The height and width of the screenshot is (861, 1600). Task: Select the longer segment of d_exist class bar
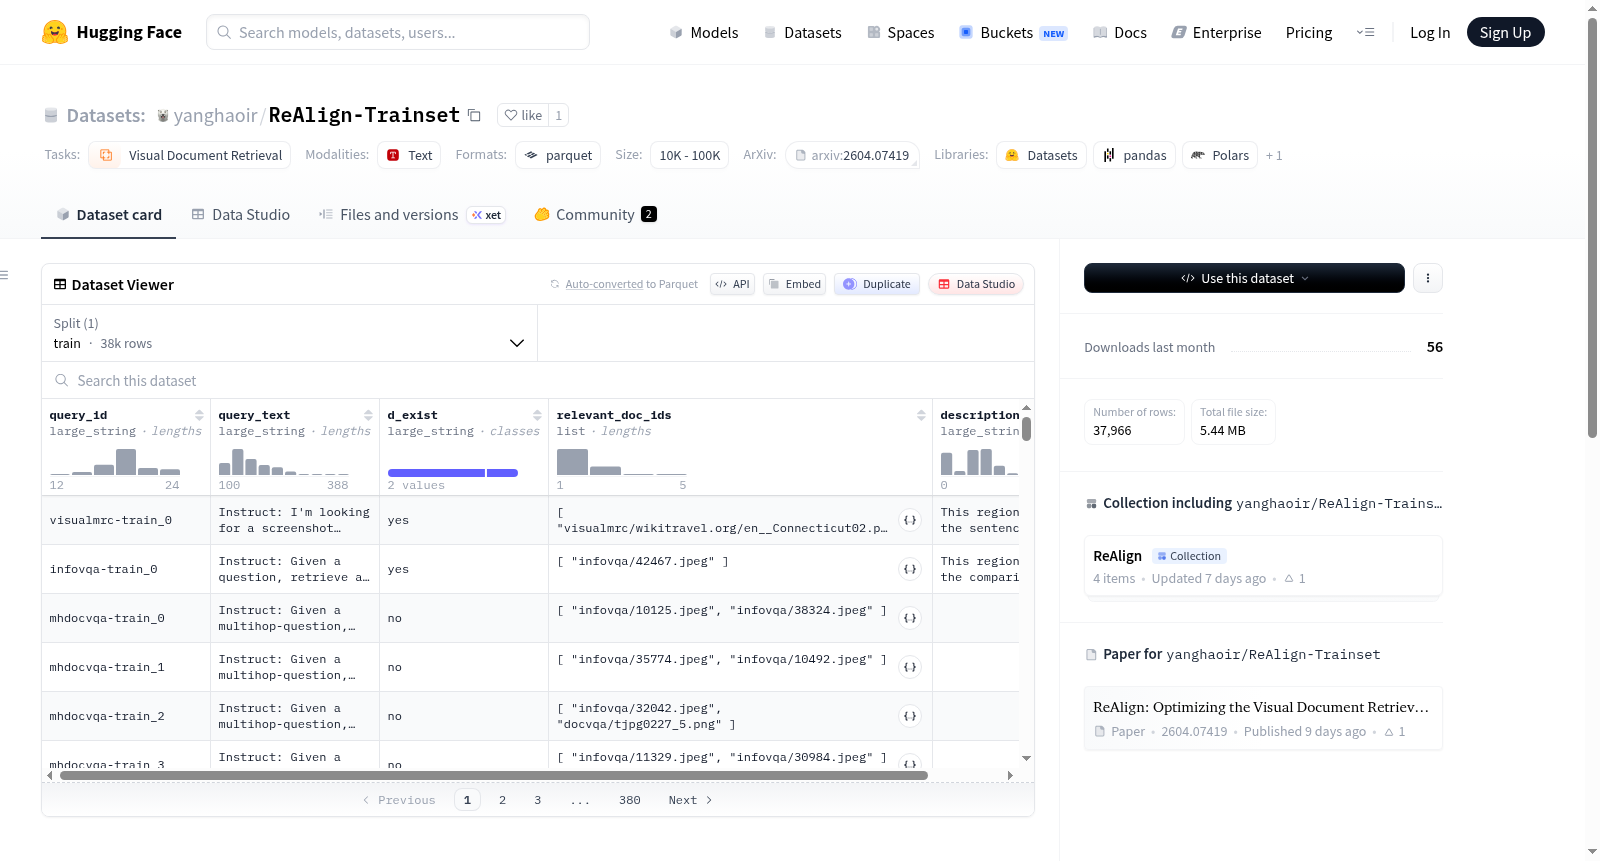click(436, 473)
